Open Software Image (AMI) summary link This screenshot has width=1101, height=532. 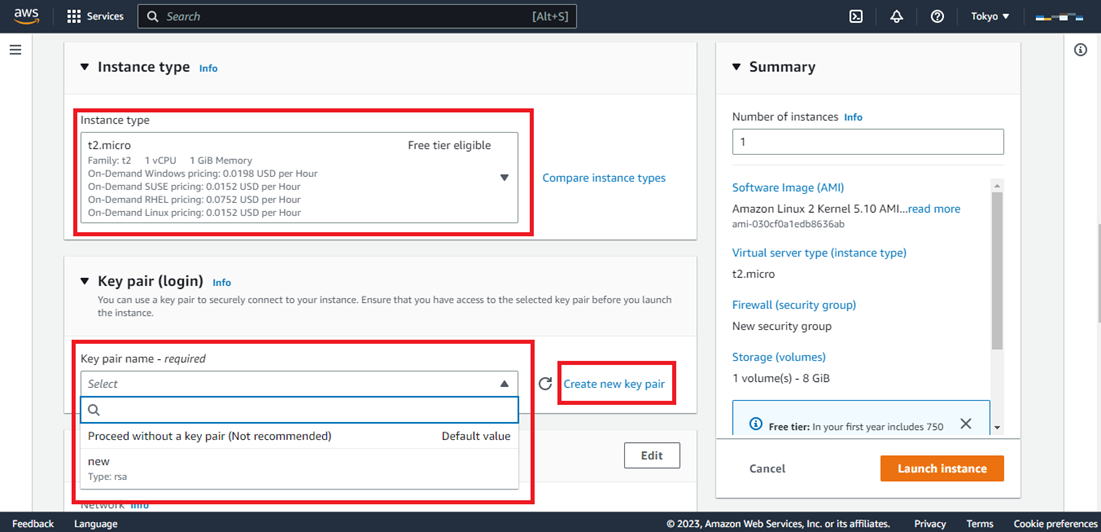(x=788, y=188)
